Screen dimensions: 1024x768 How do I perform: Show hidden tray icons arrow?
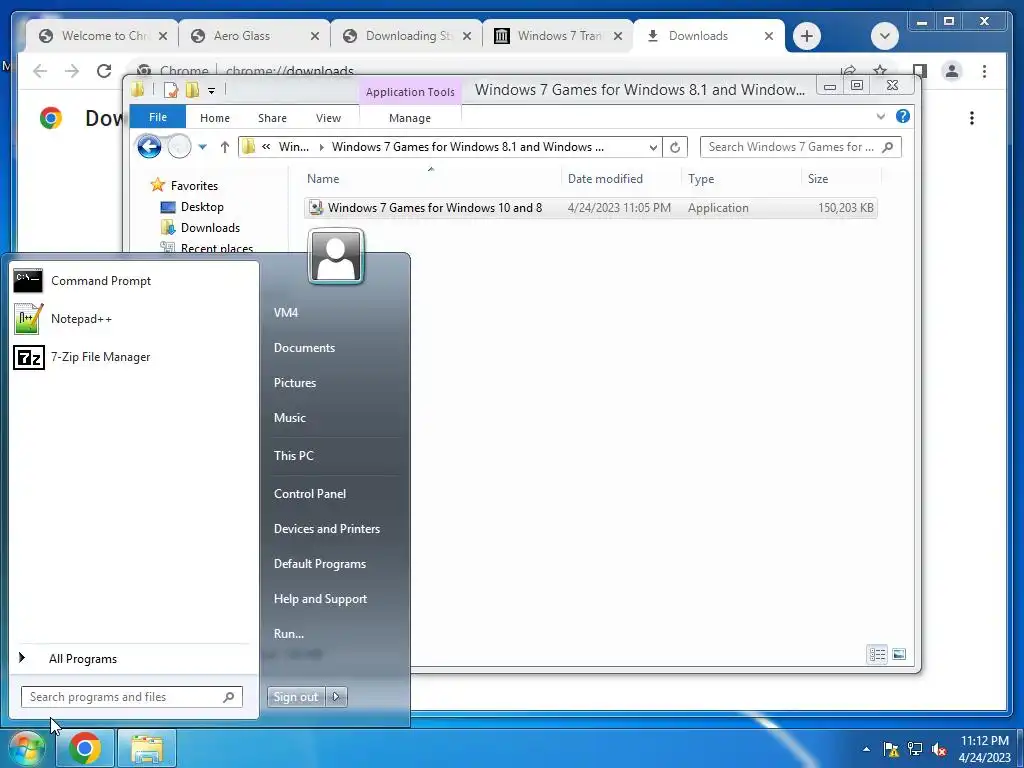867,749
